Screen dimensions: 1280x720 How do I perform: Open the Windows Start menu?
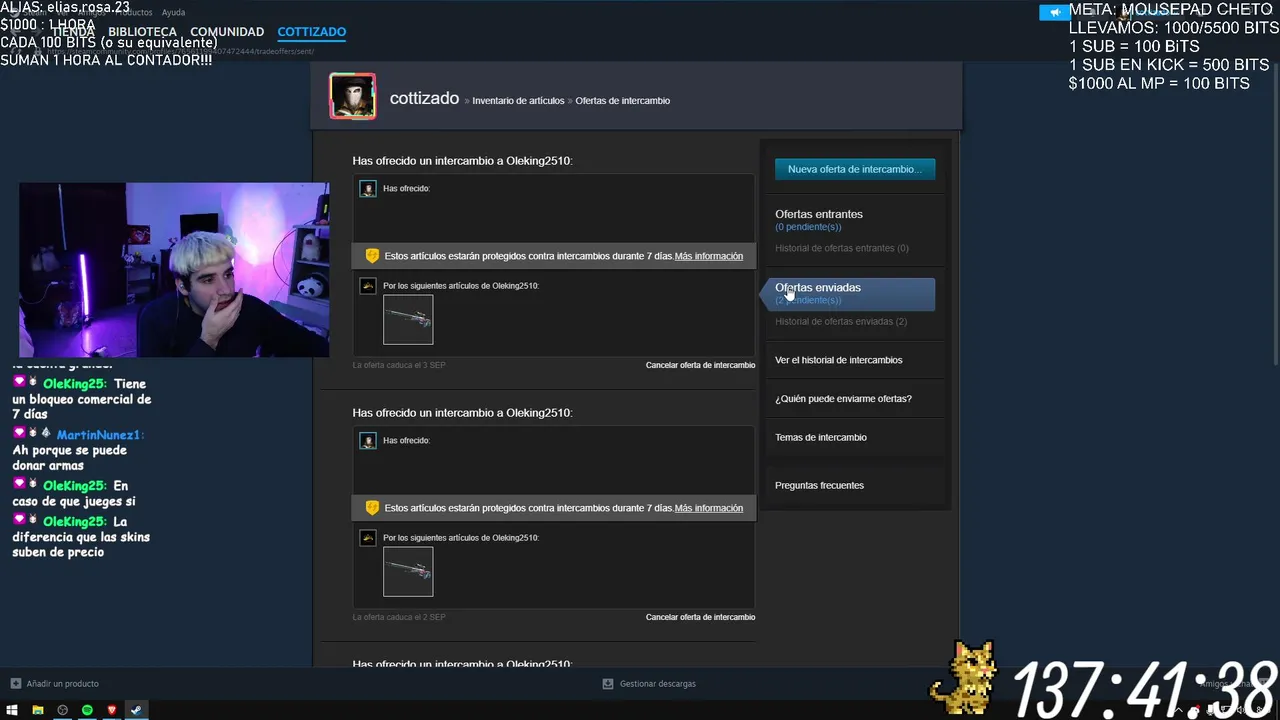click(x=12, y=710)
